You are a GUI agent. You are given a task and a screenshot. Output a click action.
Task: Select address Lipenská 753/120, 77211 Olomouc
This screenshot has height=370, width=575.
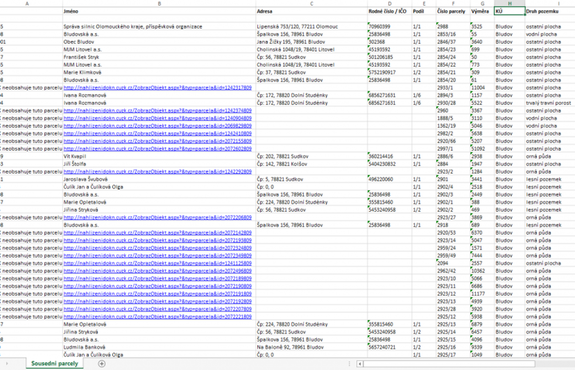(x=311, y=27)
